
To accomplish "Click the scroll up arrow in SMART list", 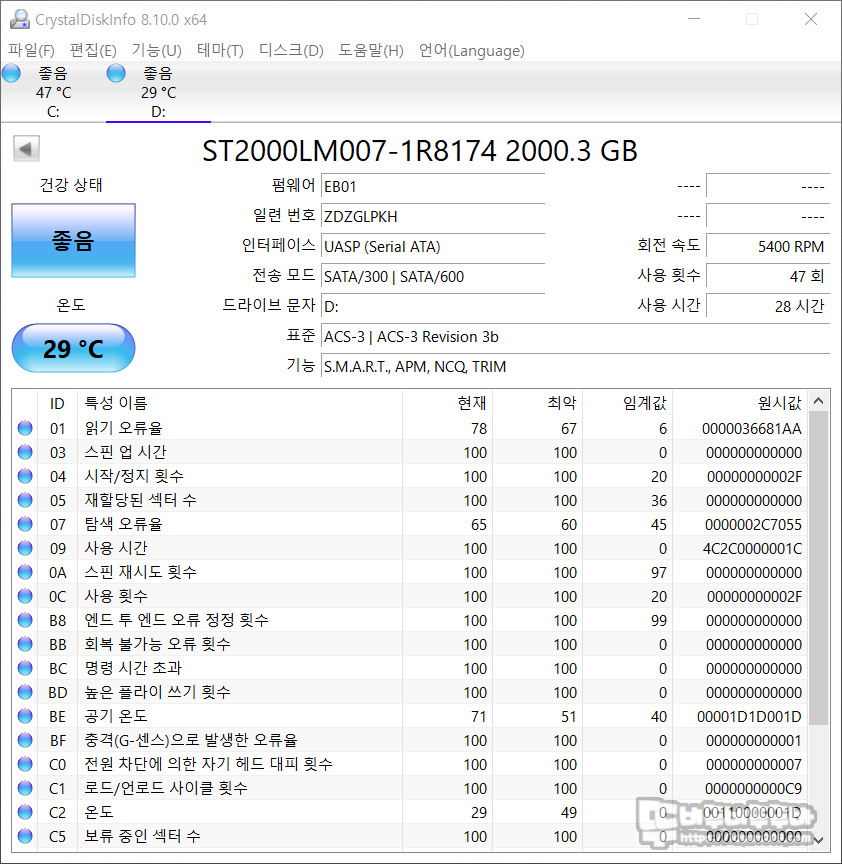I will [x=819, y=401].
